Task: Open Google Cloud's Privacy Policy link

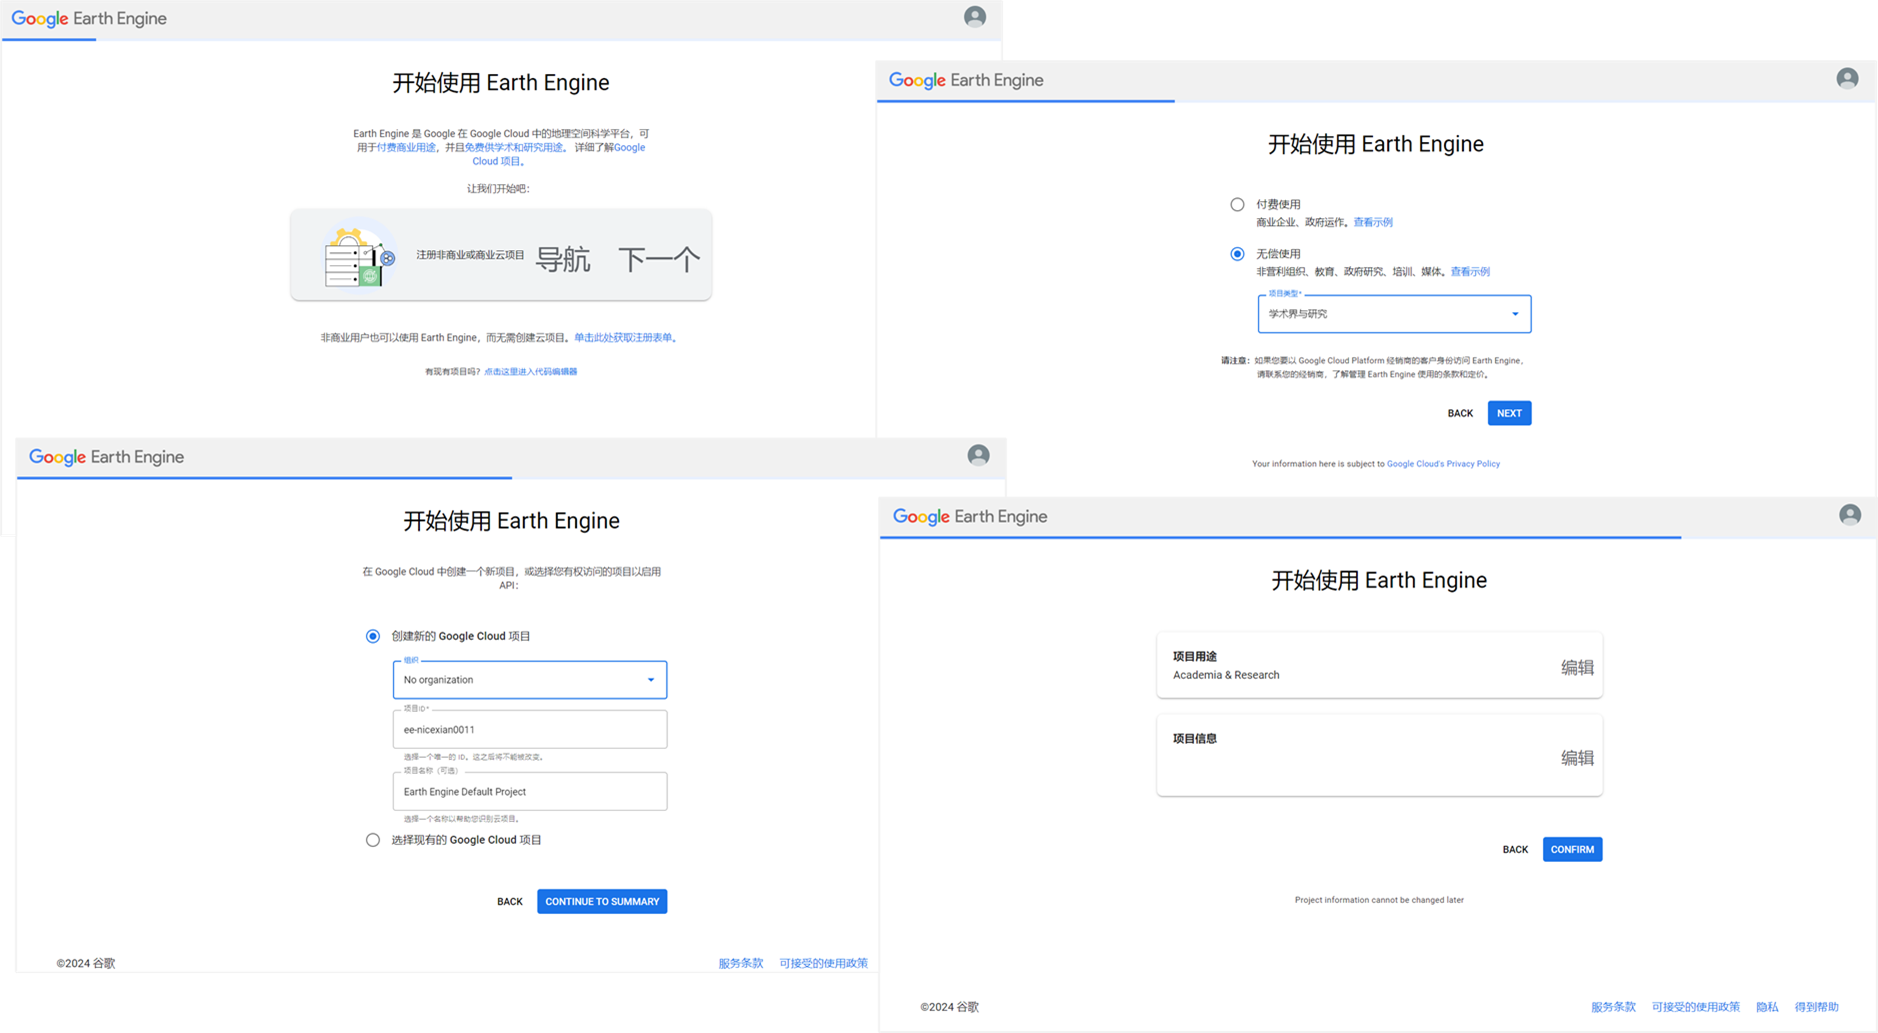Action: point(1443,464)
